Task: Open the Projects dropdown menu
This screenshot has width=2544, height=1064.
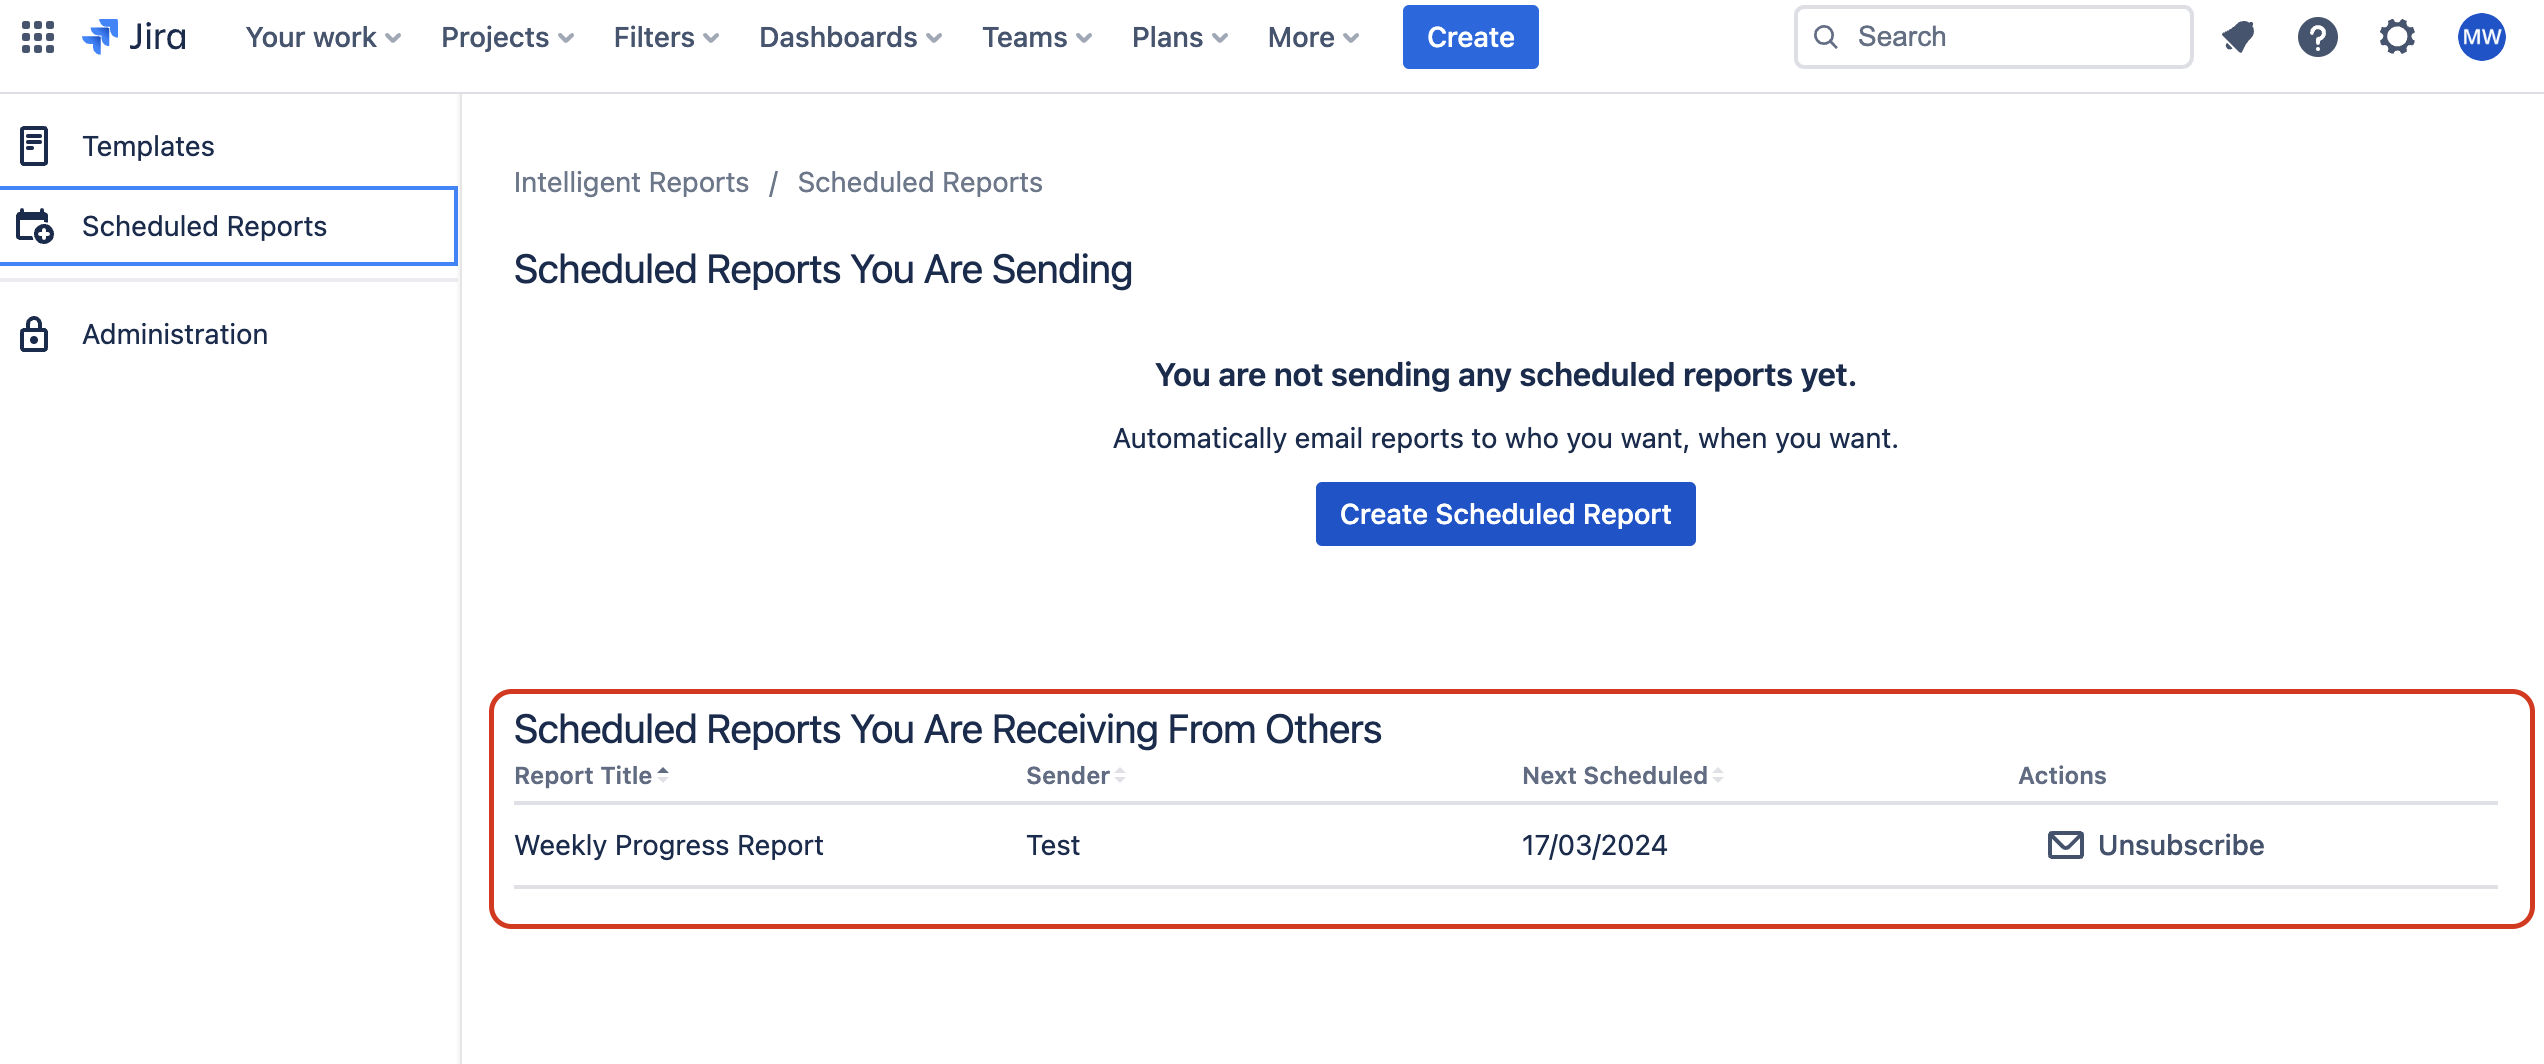Action: click(506, 37)
